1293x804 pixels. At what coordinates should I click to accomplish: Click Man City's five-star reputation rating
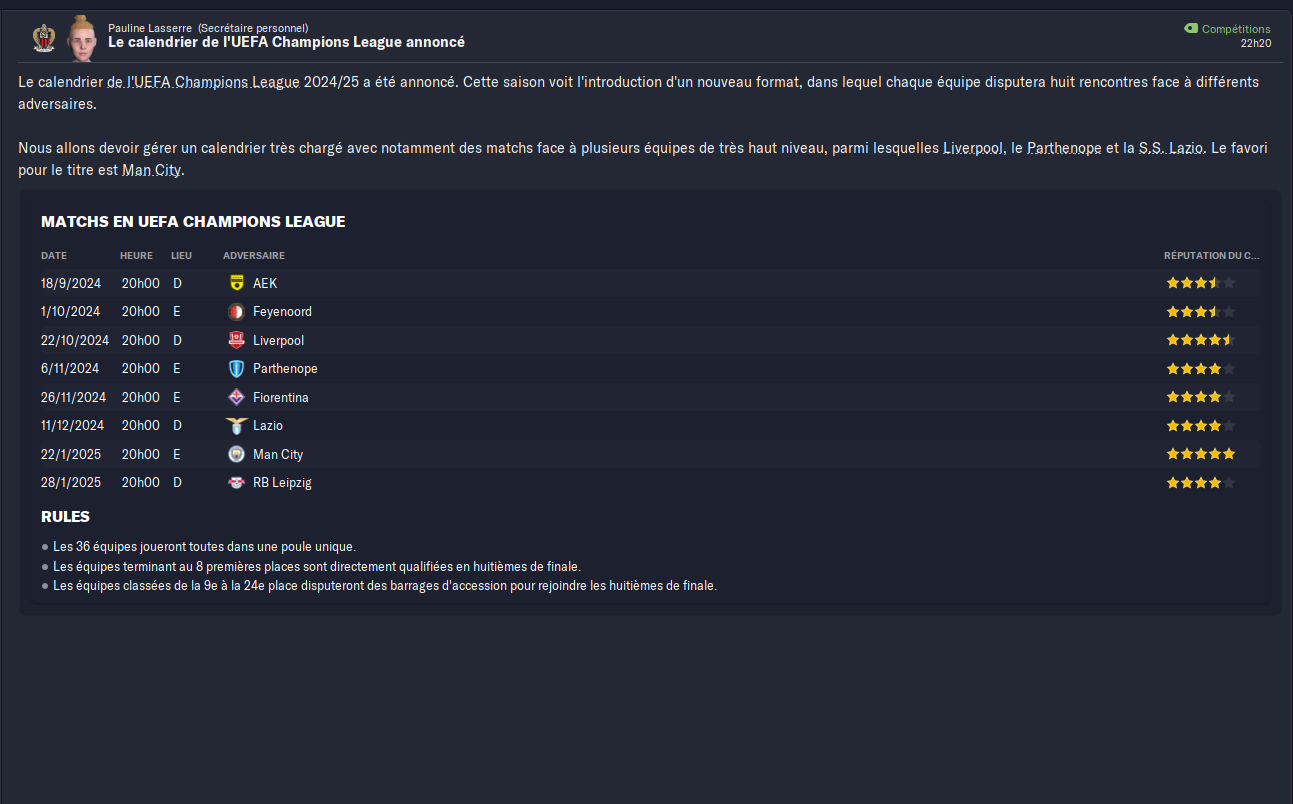(x=1200, y=454)
